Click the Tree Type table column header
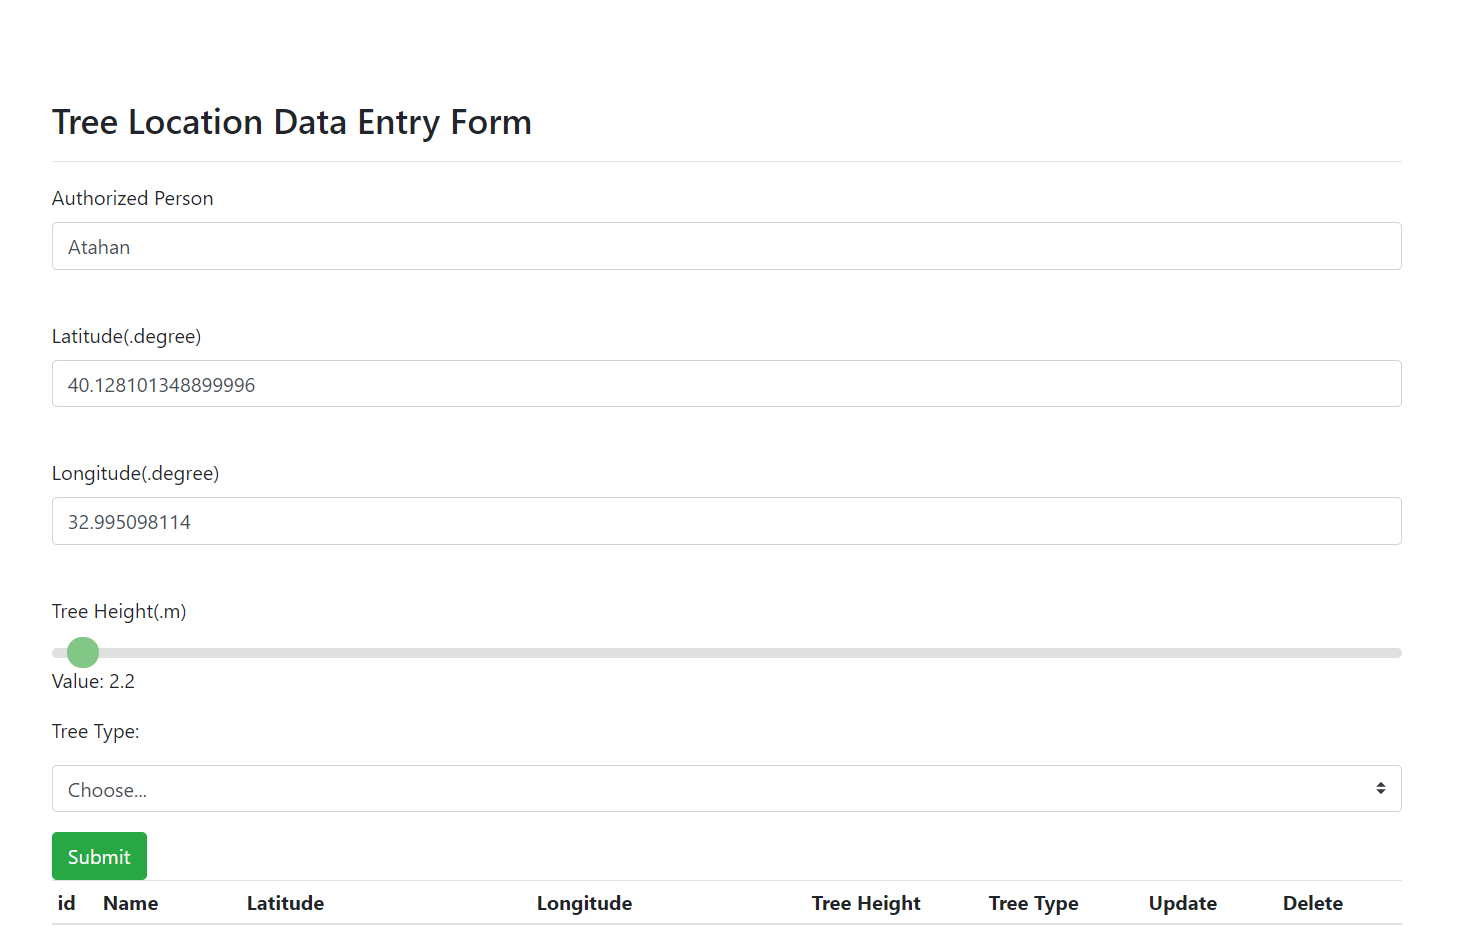The height and width of the screenshot is (929, 1475). [1033, 903]
